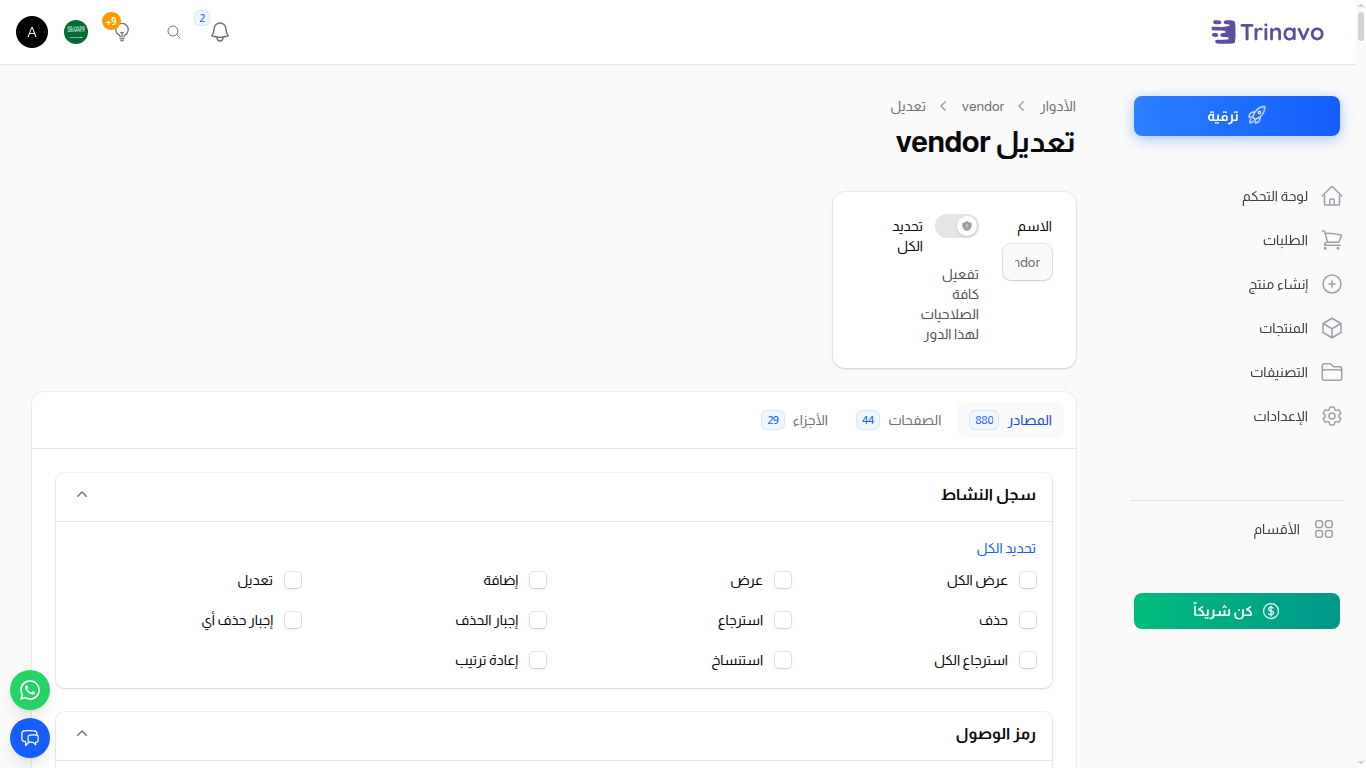1366x768 pixels.
Task: Check the إعادة ترتيب permission
Action: pyautogui.click(x=538, y=660)
